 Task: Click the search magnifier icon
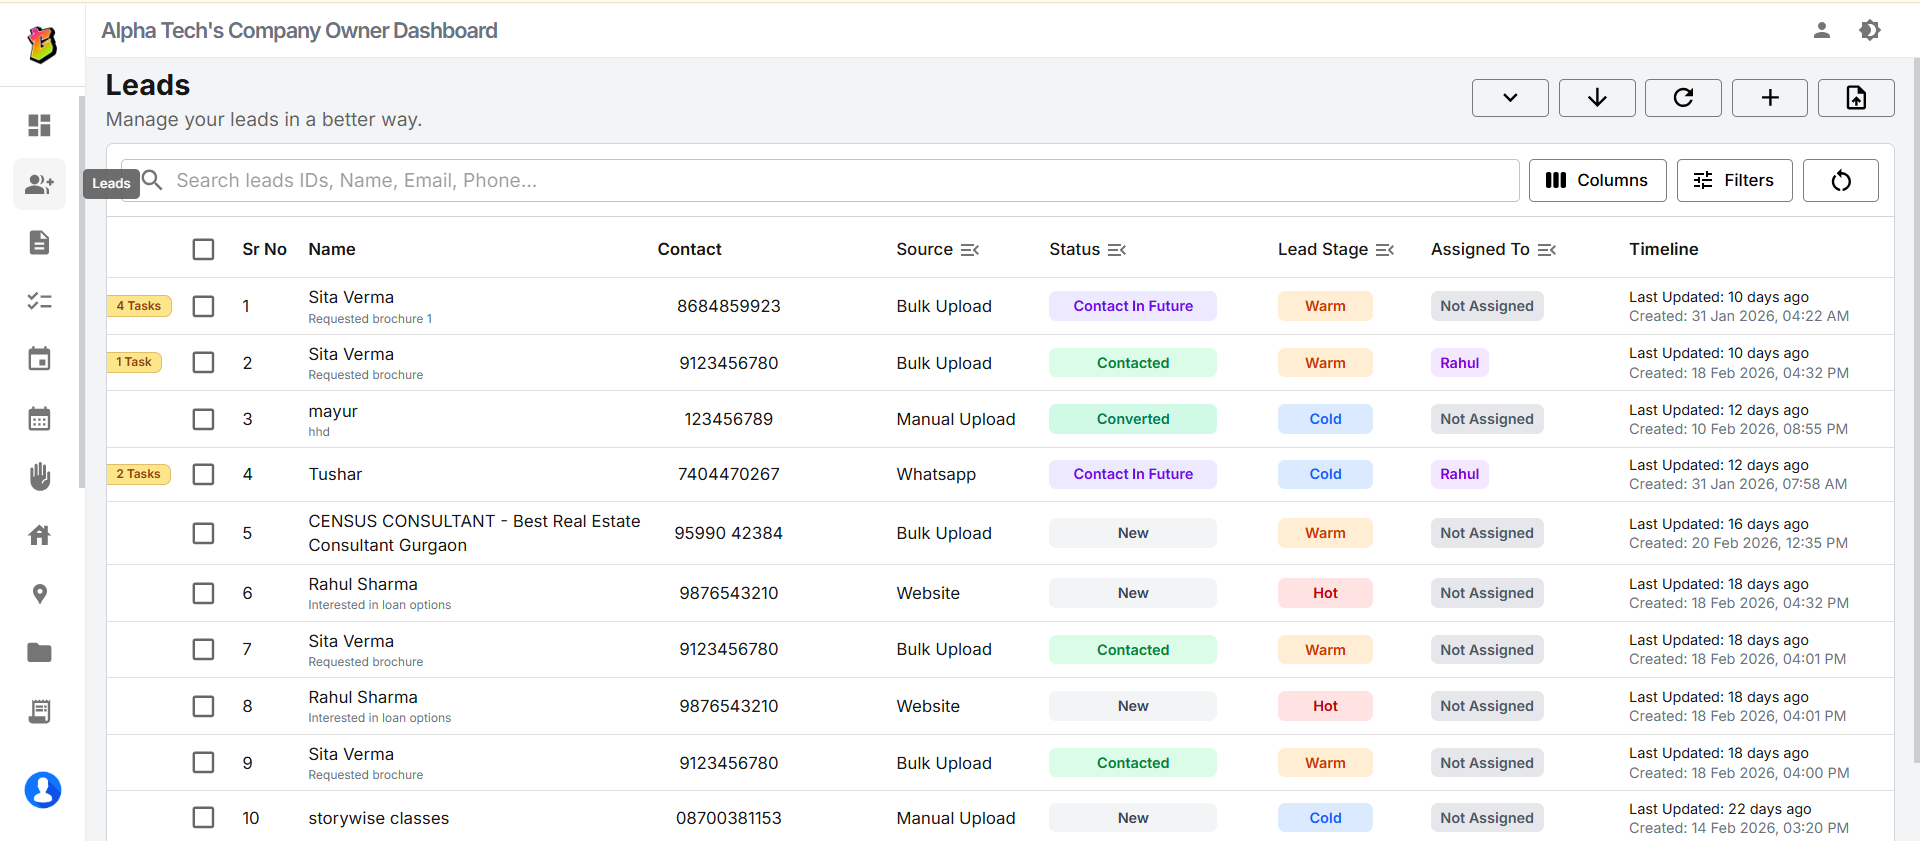coord(152,180)
